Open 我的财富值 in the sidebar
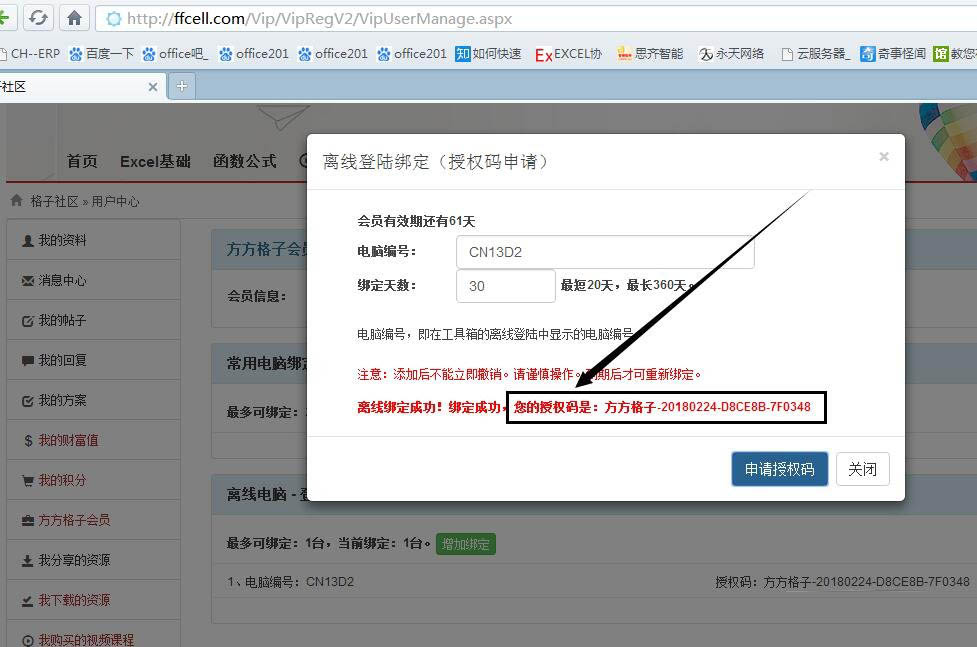This screenshot has height=647, width=977. [93, 439]
